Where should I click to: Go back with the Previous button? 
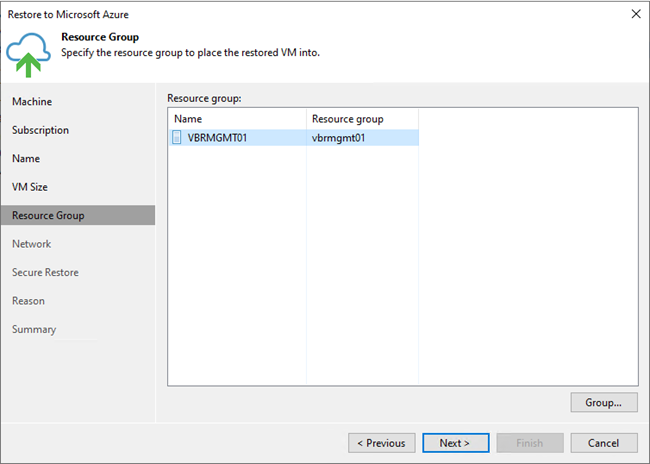381,443
